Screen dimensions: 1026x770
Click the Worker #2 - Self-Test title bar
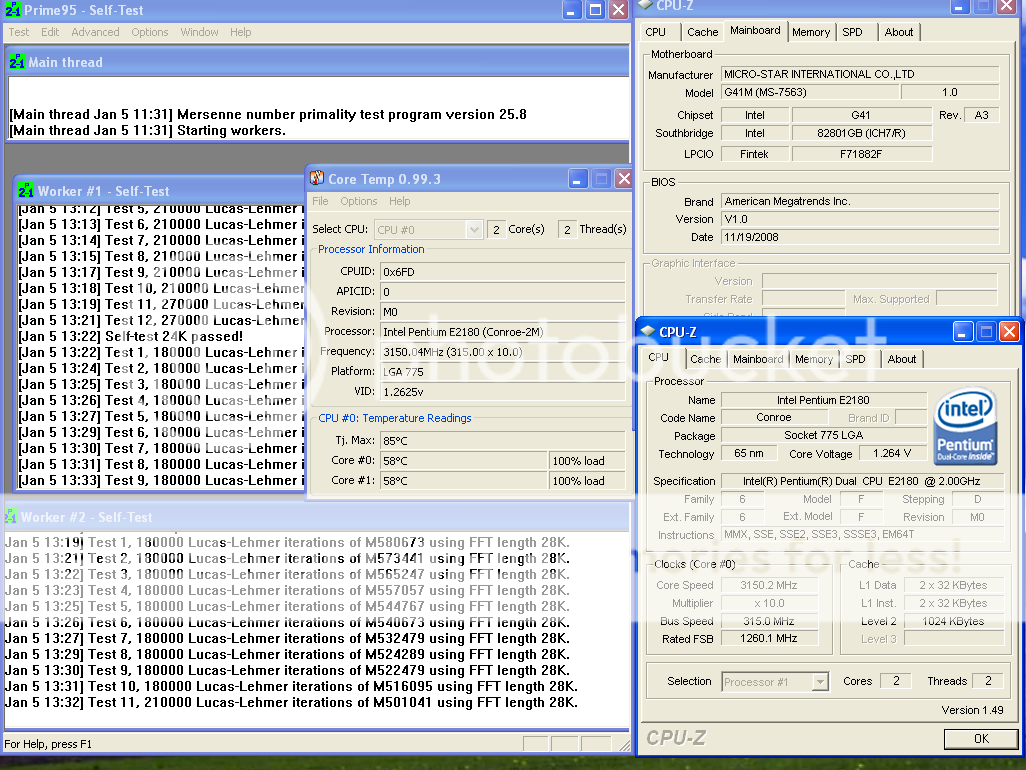coord(317,517)
